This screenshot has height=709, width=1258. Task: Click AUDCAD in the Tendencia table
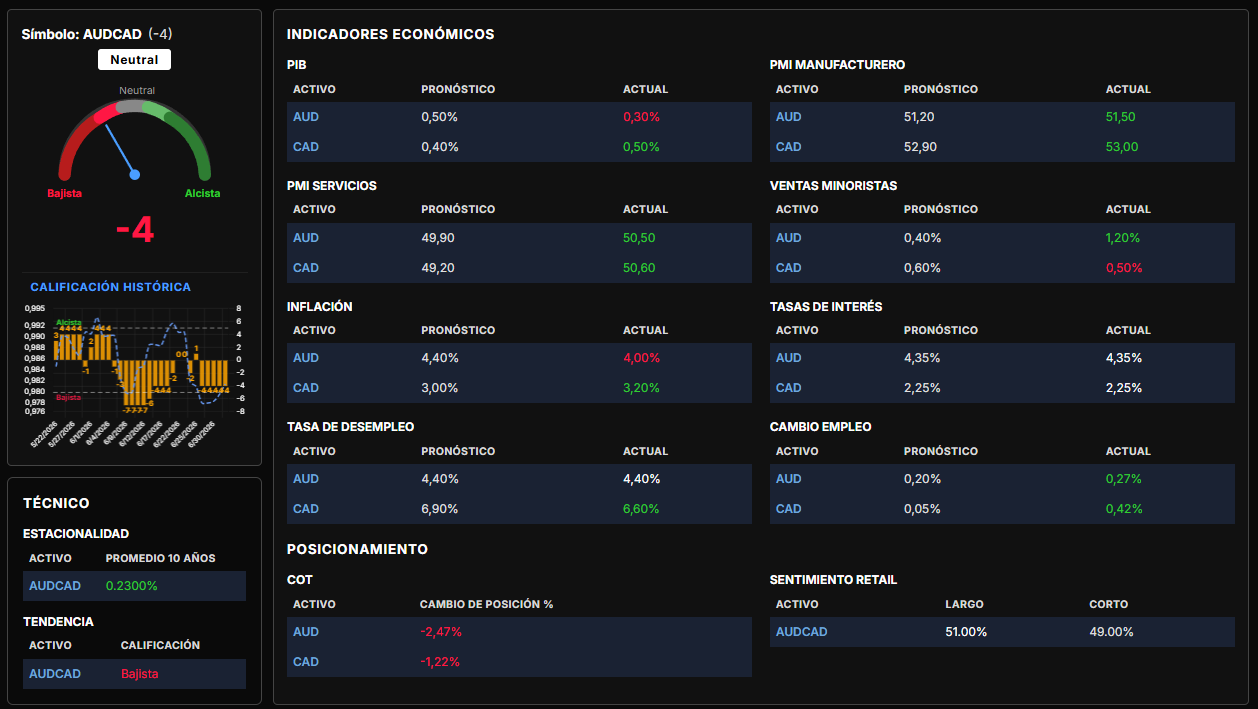pyautogui.click(x=55, y=674)
